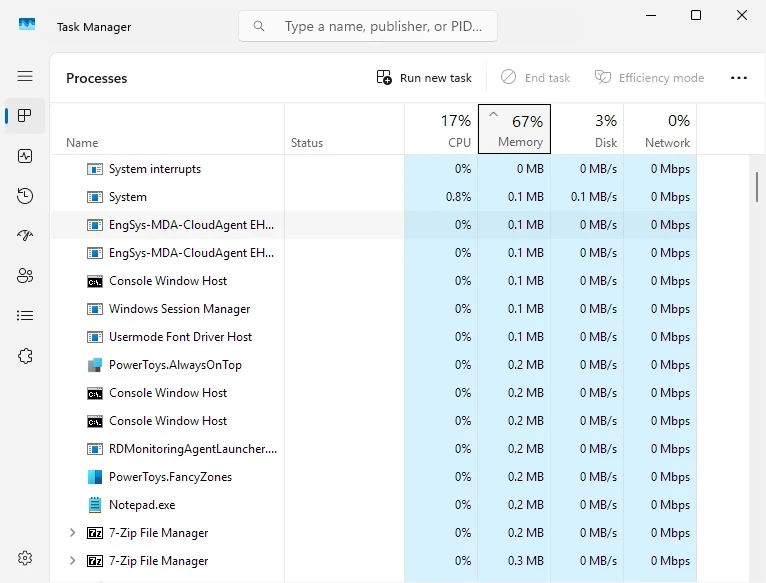Sort by the Memory column header
The width and height of the screenshot is (766, 583).
[514, 129]
